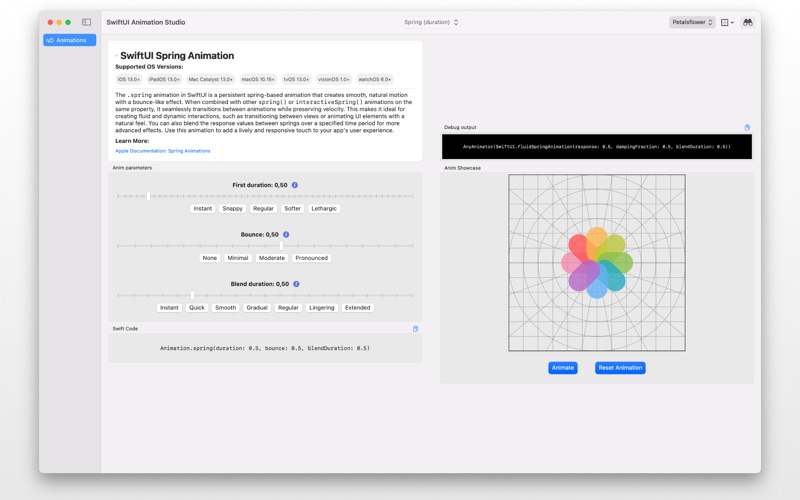Toggle the sidebar icon in title bar
The image size is (800, 500).
coord(87,22)
